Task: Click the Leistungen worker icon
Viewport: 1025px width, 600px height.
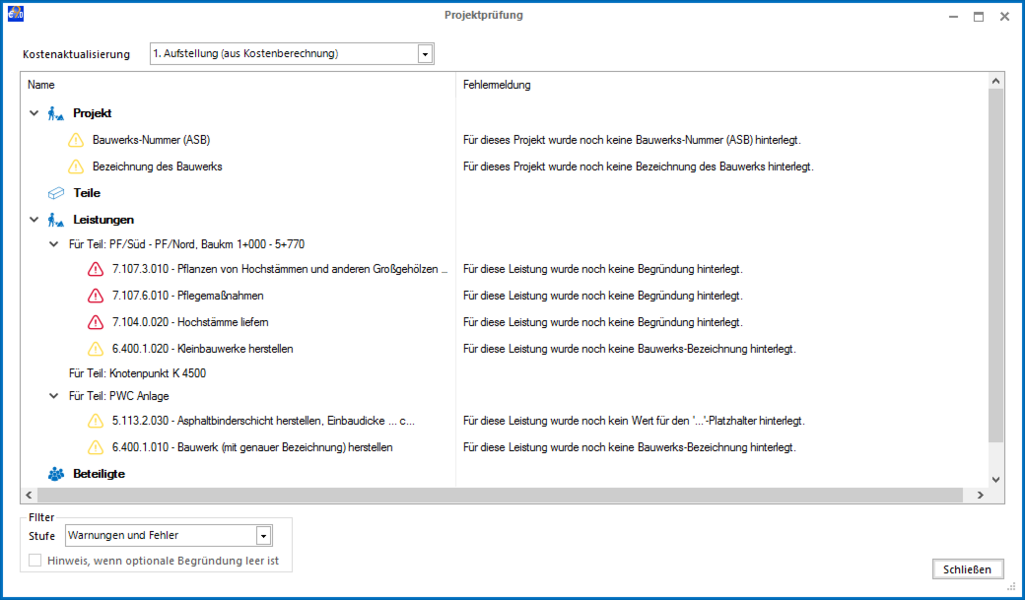Action: tap(56, 220)
